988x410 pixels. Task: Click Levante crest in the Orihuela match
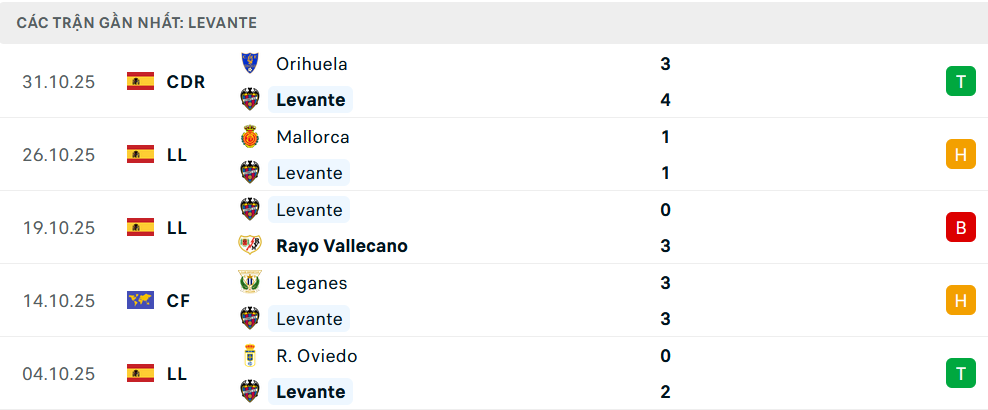tap(250, 99)
